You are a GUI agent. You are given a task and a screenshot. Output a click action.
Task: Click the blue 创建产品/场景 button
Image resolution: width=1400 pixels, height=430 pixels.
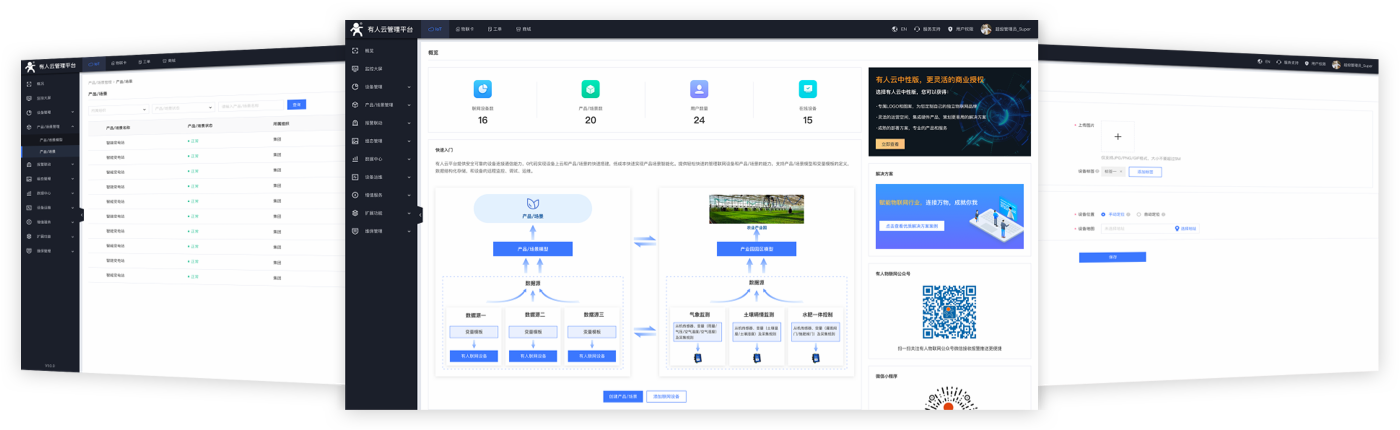[623, 396]
